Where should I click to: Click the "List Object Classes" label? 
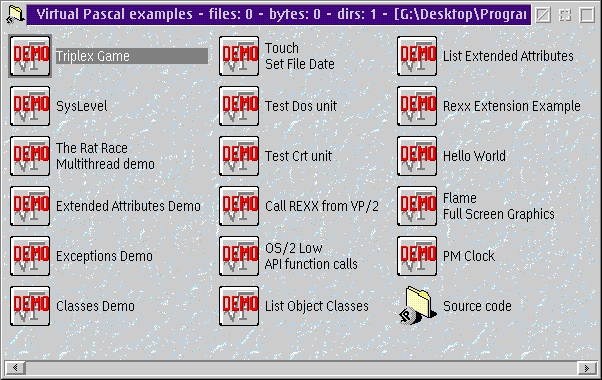pyautogui.click(x=317, y=306)
